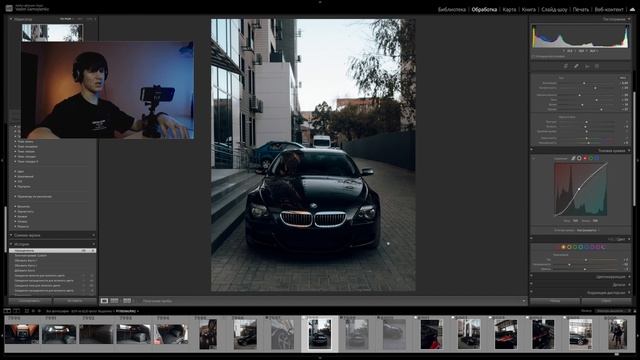Viewport: 640px width, 360px height.
Task: Expand the Цветокоррекция panel triangle
Action: [x=629, y=276]
